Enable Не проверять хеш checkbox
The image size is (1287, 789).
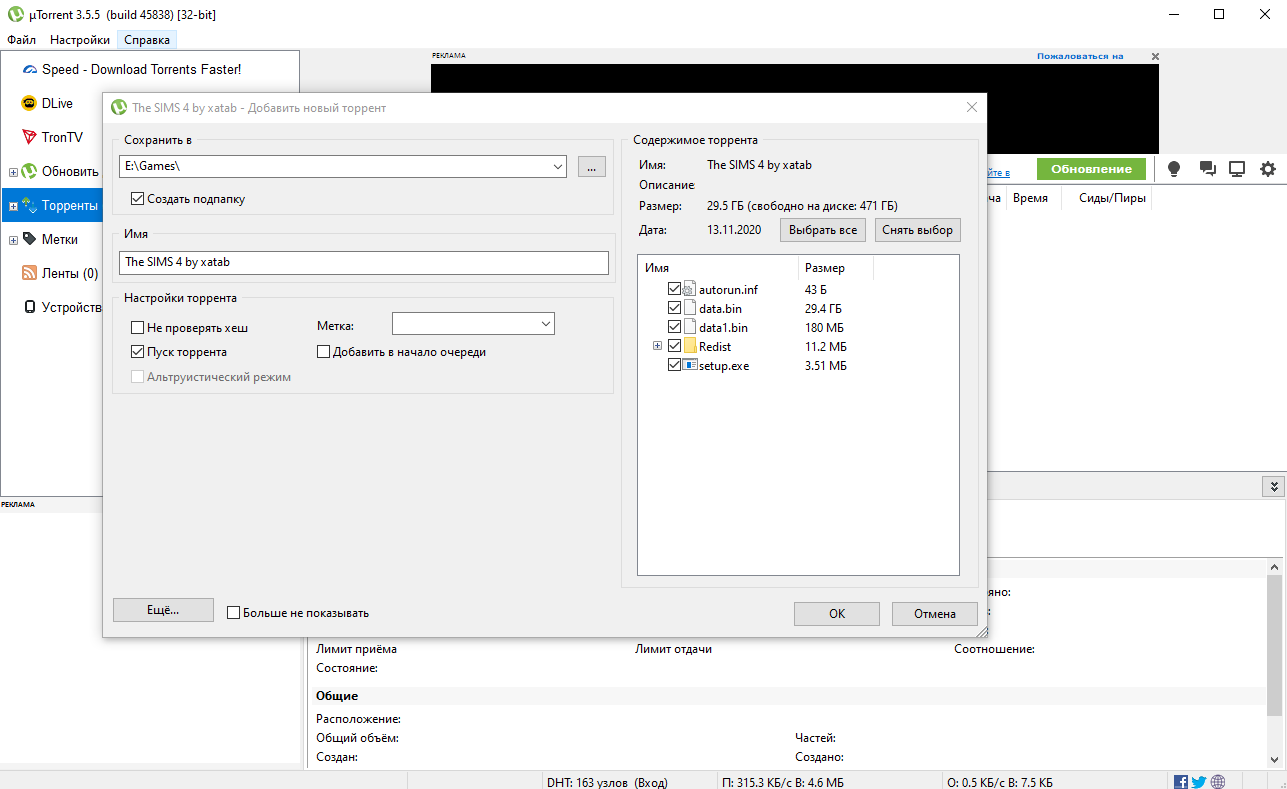138,327
